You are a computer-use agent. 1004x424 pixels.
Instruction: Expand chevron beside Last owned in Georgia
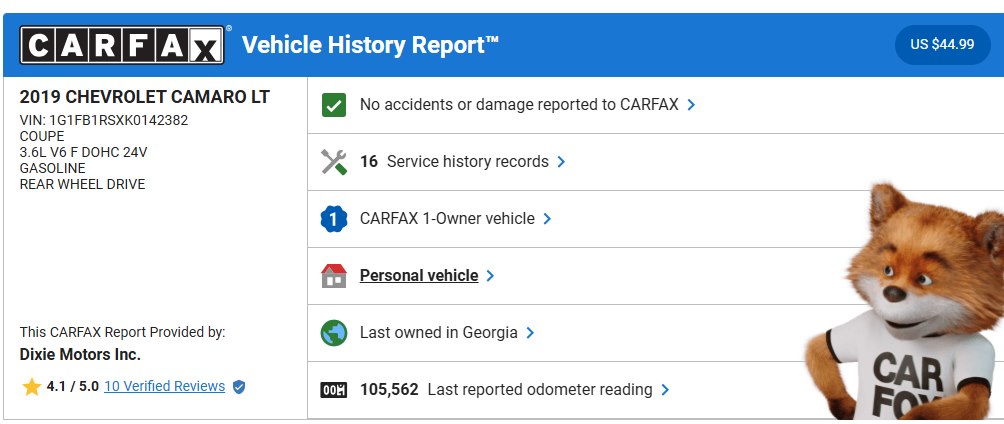(530, 333)
